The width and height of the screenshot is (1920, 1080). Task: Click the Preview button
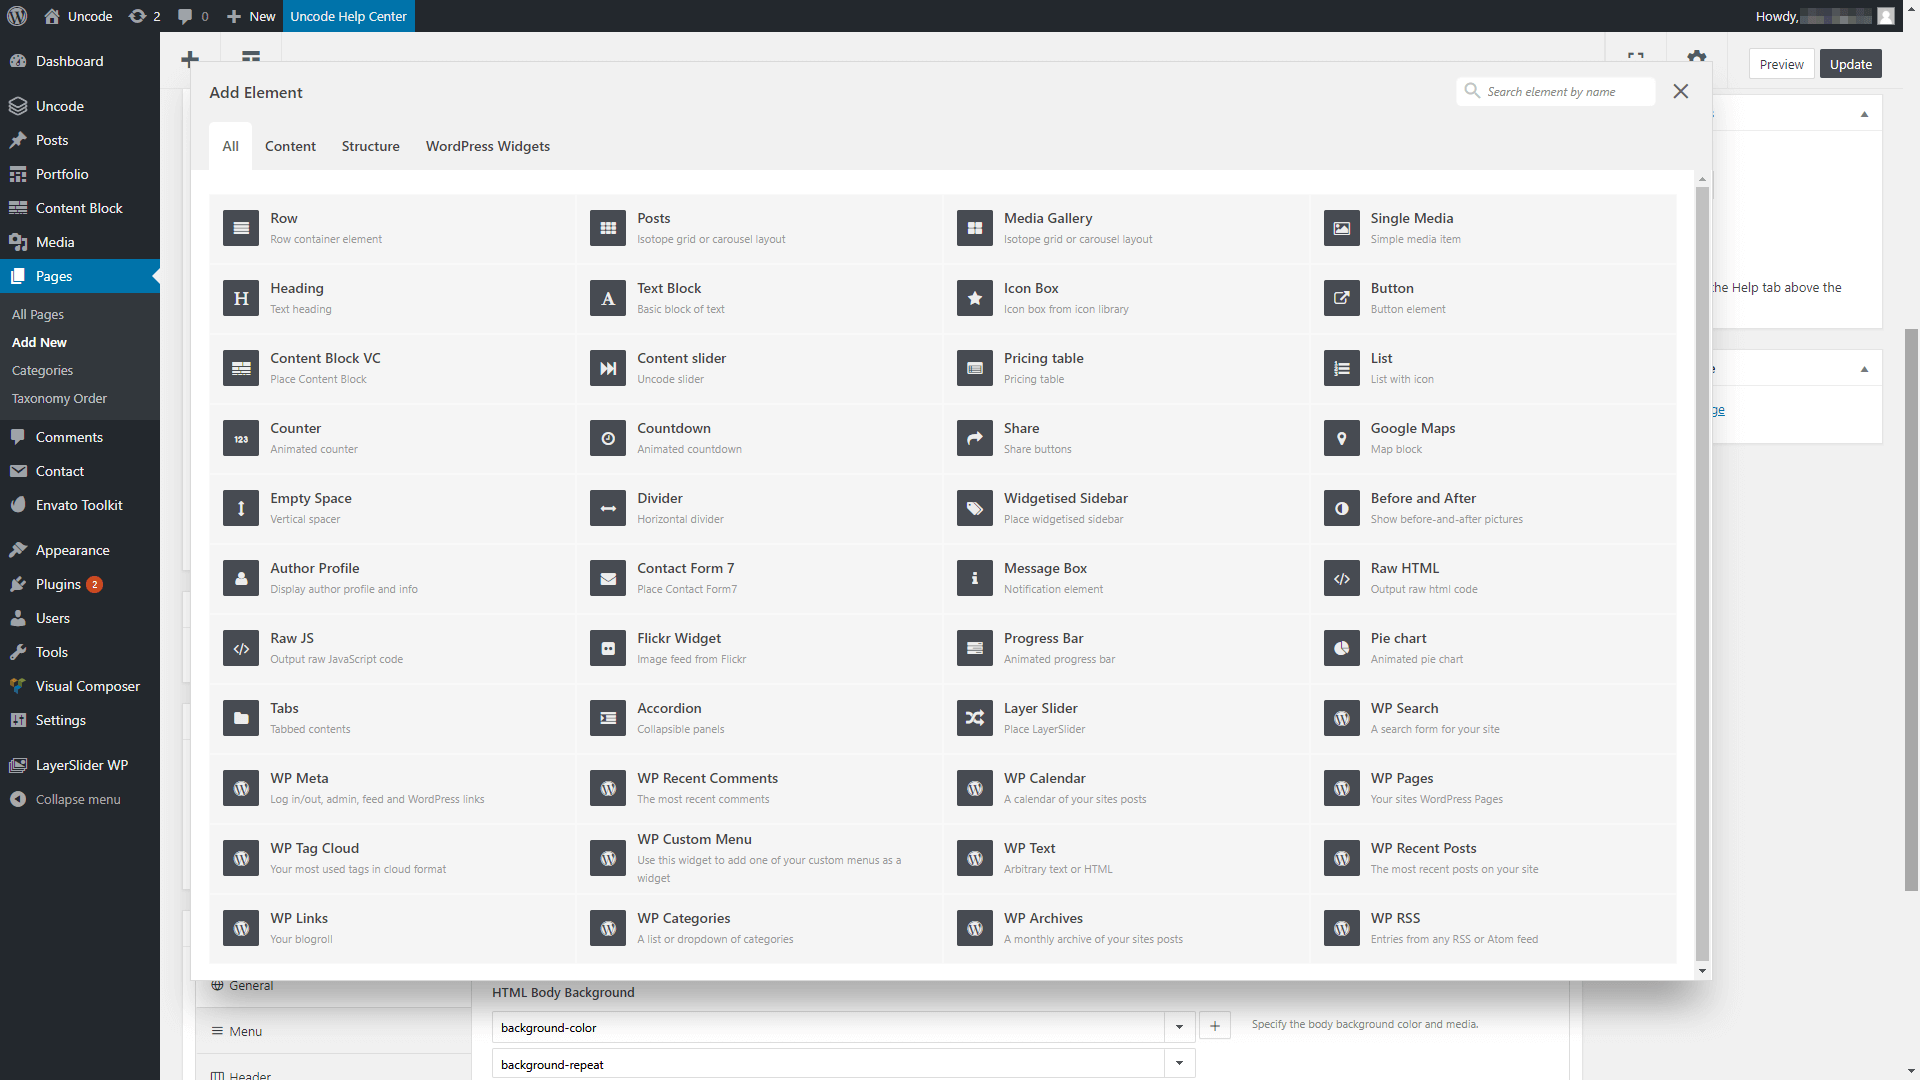(x=1781, y=64)
